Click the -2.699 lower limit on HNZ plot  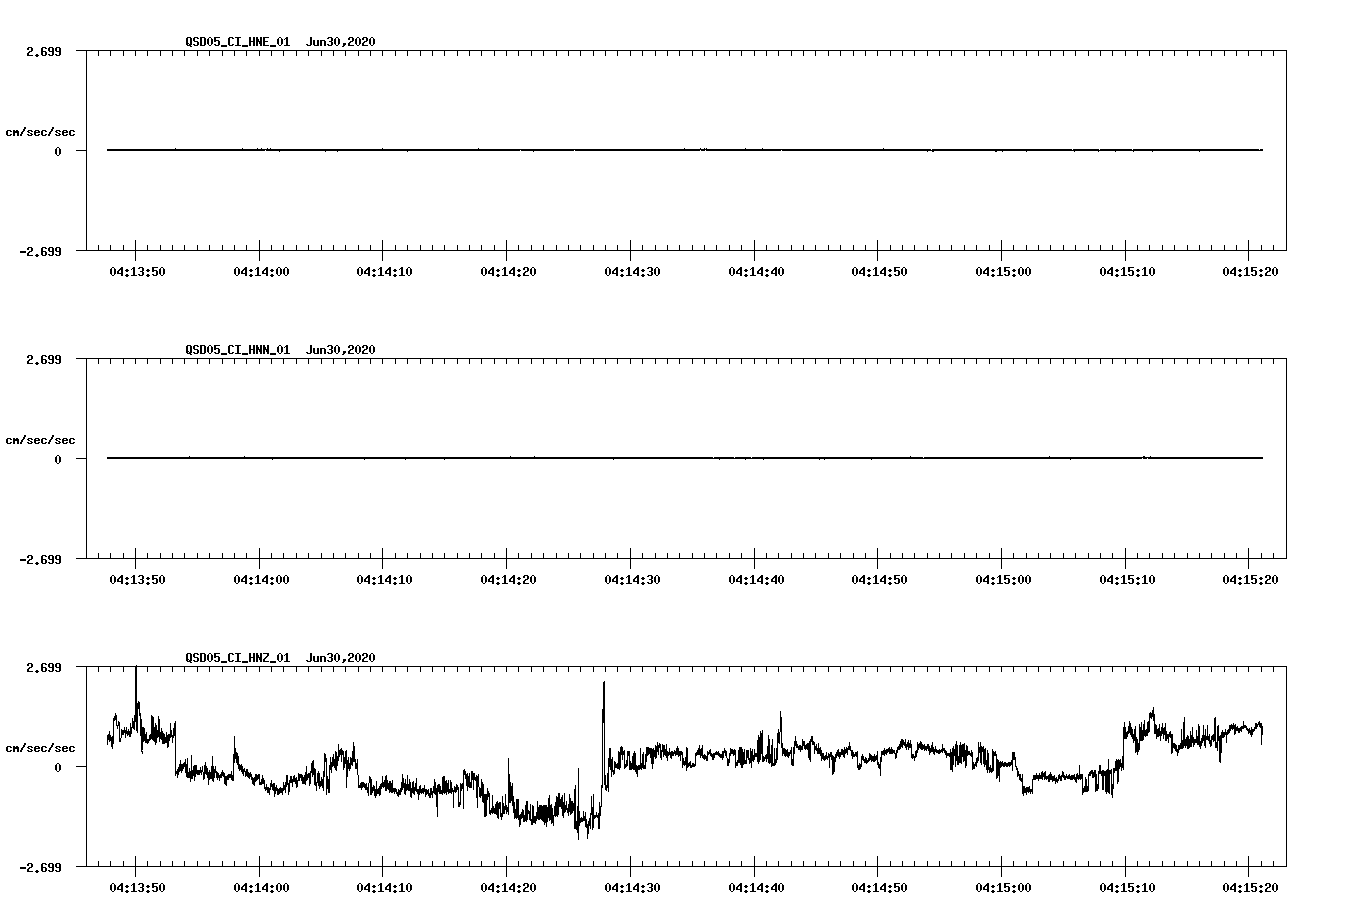pos(40,867)
